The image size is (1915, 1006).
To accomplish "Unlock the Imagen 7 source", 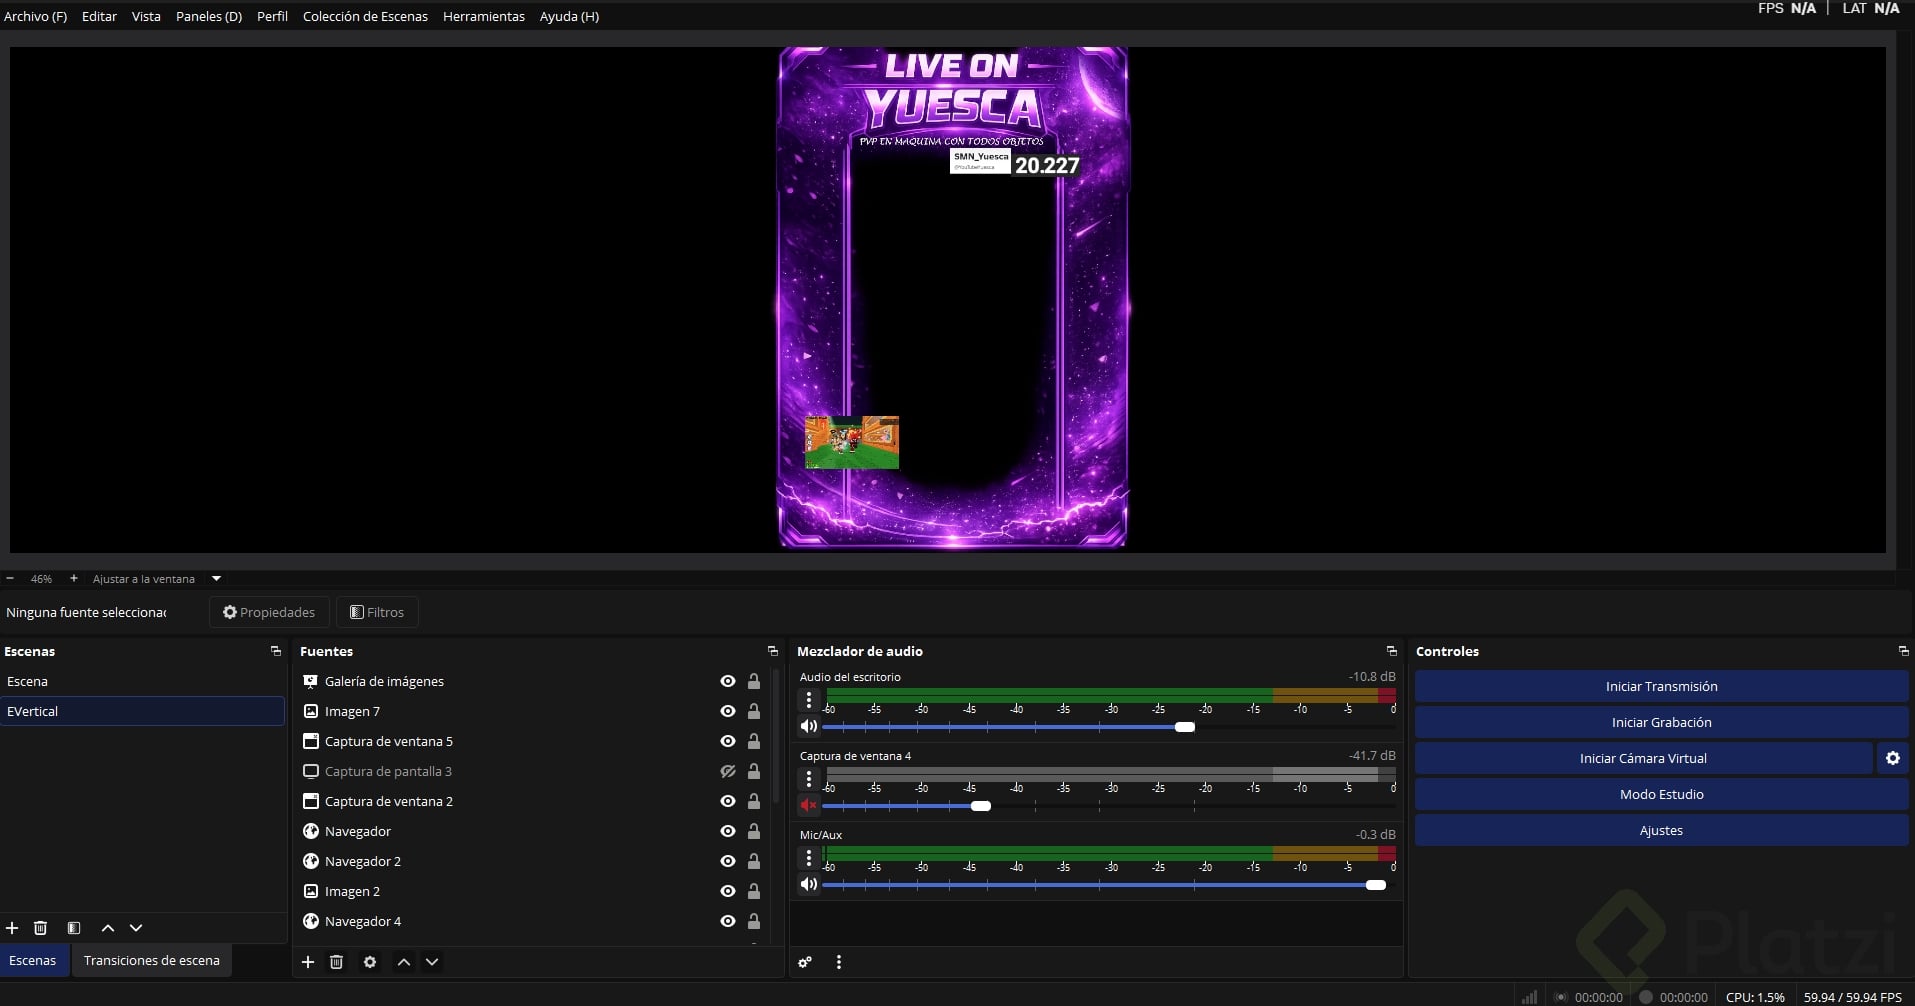I will pos(754,711).
